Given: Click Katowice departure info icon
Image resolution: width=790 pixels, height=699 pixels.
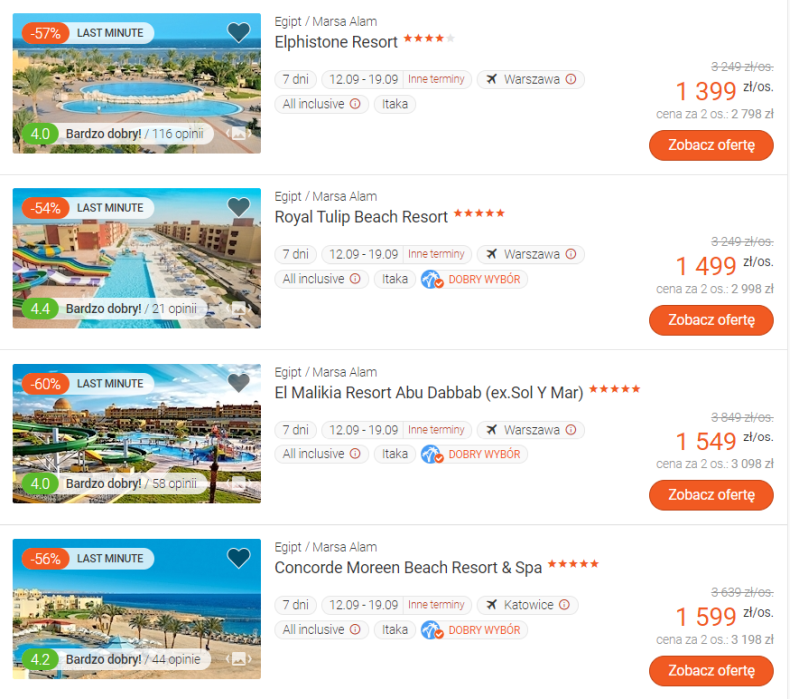Looking at the screenshot, I should pos(565,605).
